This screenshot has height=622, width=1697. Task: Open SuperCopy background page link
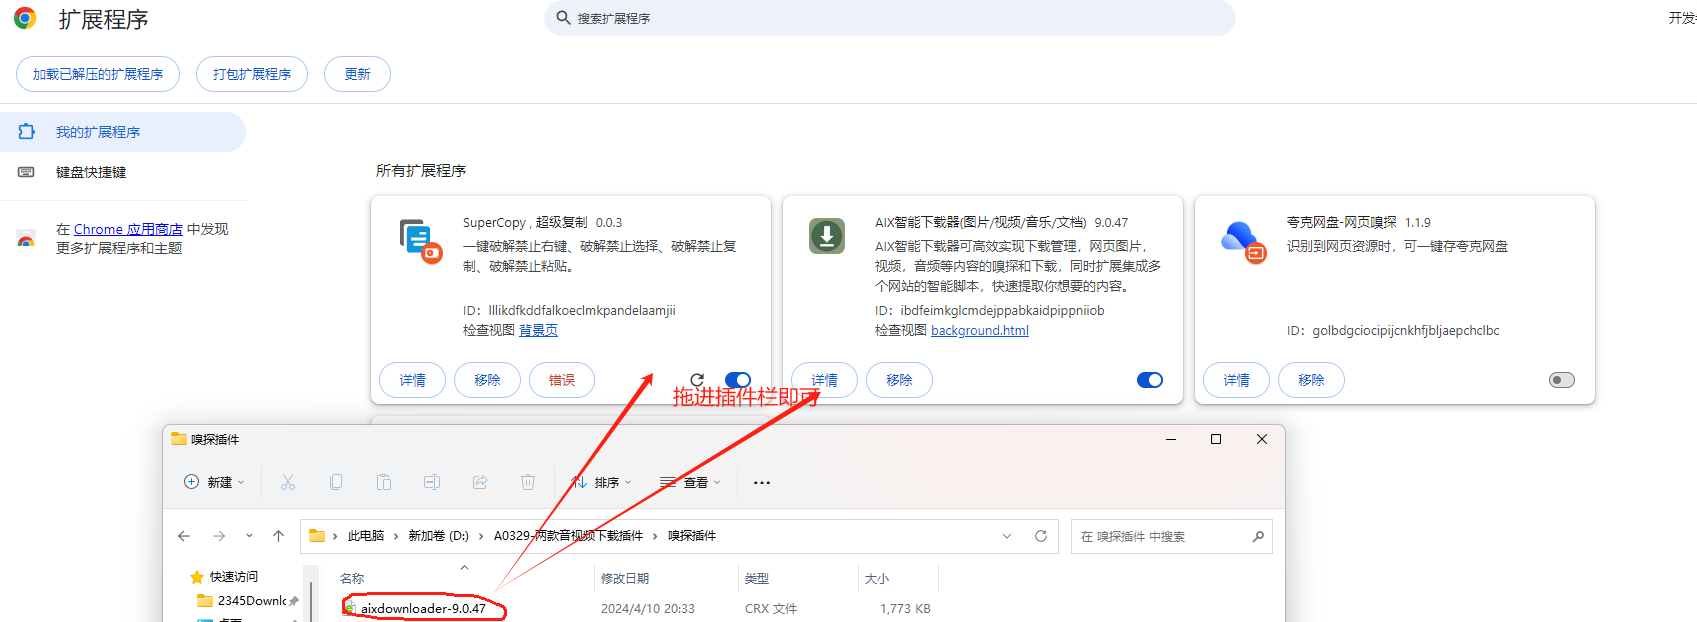[538, 330]
